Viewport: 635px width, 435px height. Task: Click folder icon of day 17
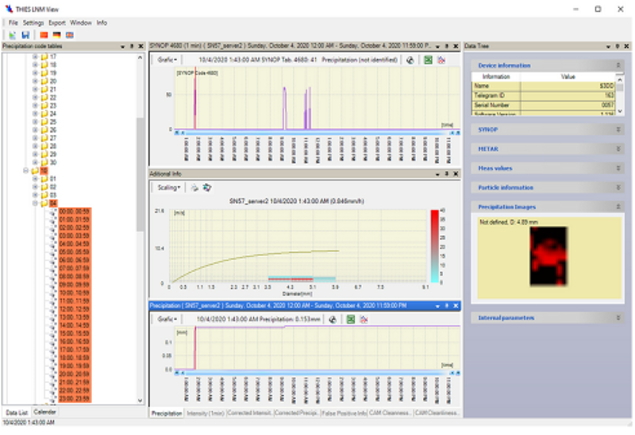point(44,57)
